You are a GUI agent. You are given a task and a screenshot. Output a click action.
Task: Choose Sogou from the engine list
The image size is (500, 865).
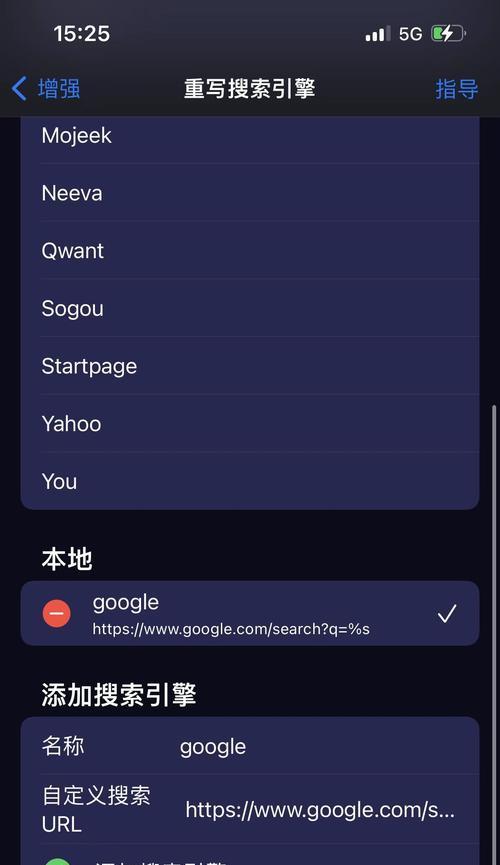tap(250, 308)
